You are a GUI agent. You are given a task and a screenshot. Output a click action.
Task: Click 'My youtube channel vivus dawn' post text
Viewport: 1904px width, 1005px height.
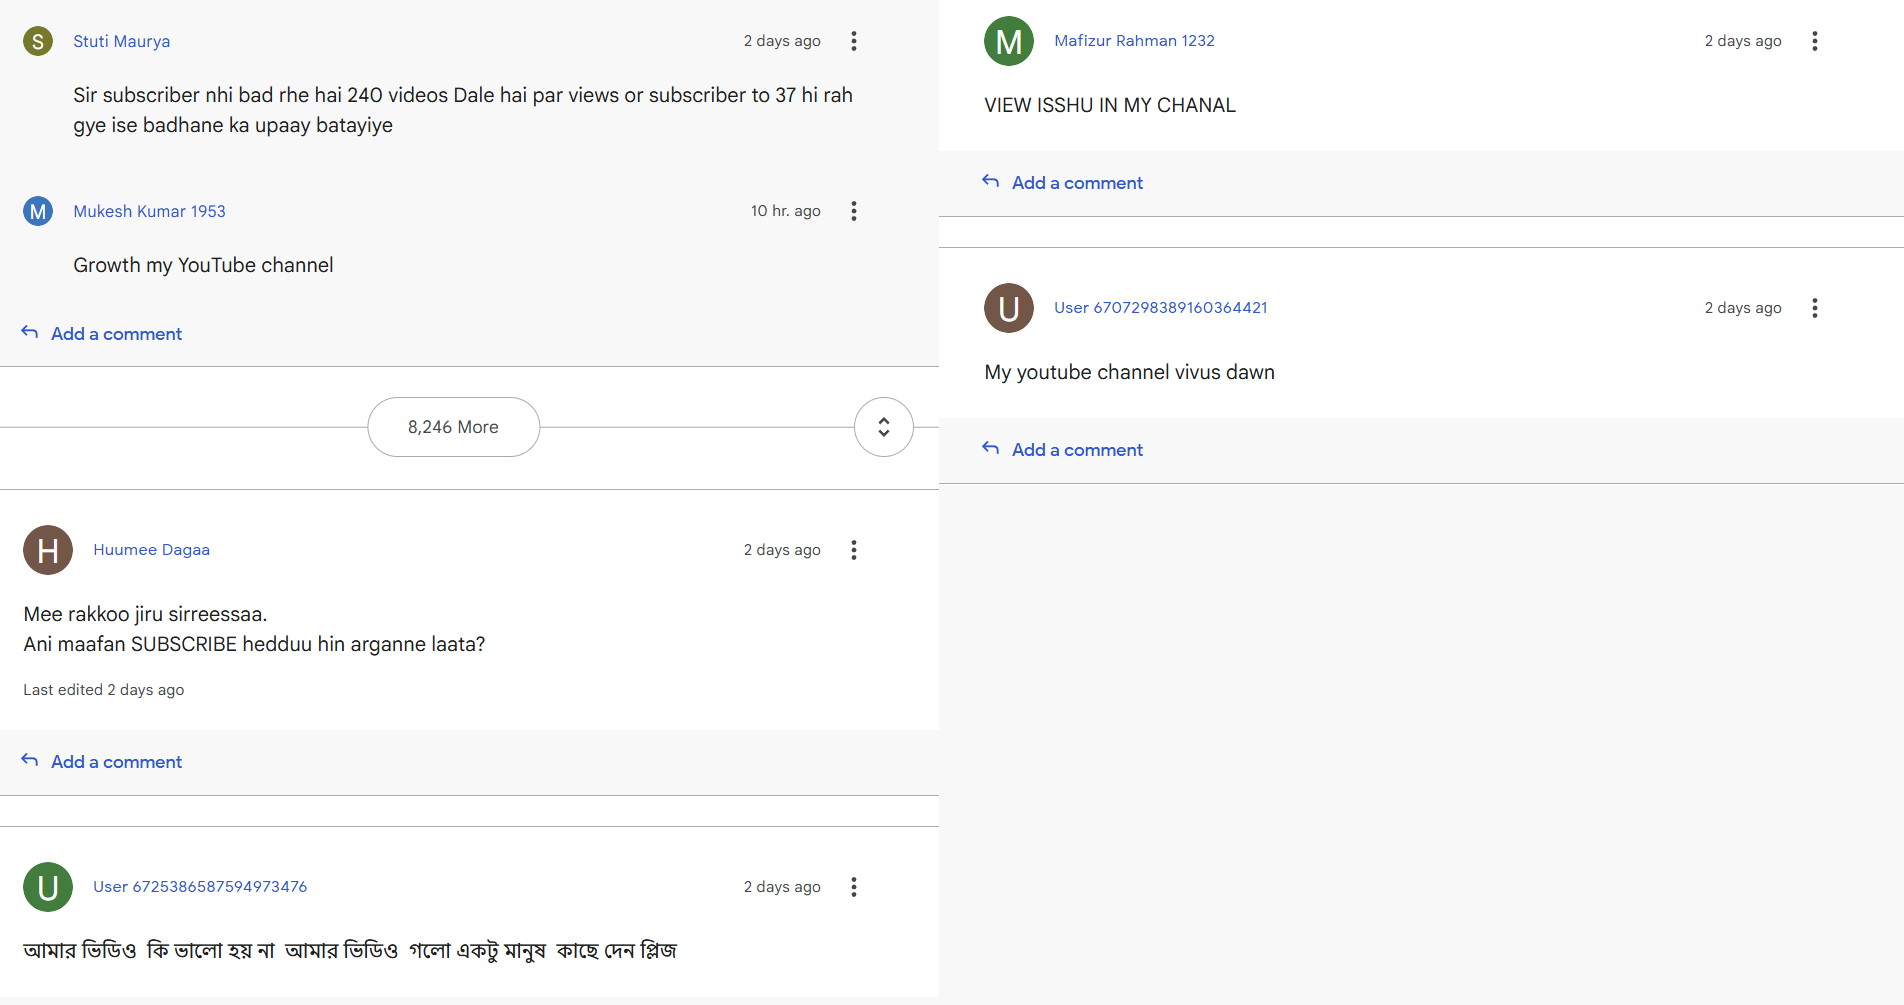[1129, 372]
